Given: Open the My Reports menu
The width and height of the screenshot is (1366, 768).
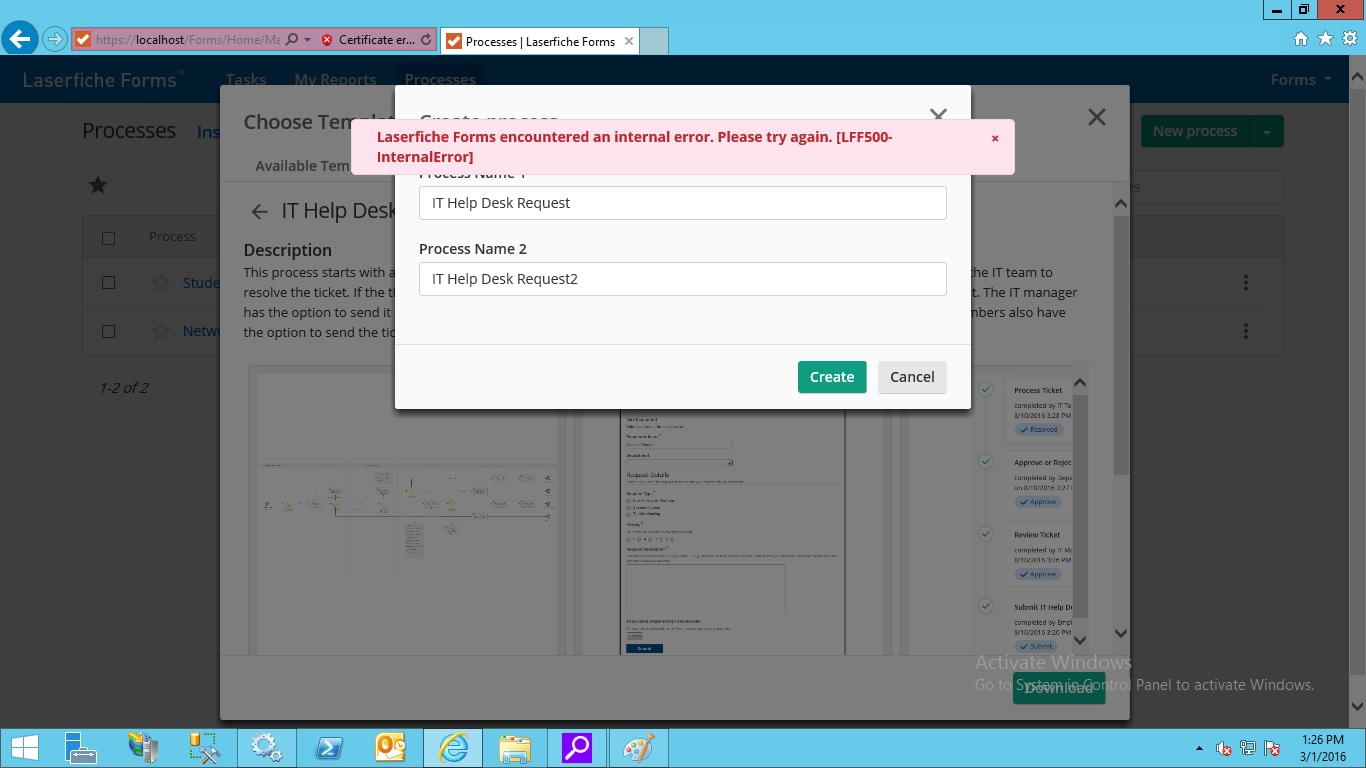Looking at the screenshot, I should coord(335,80).
